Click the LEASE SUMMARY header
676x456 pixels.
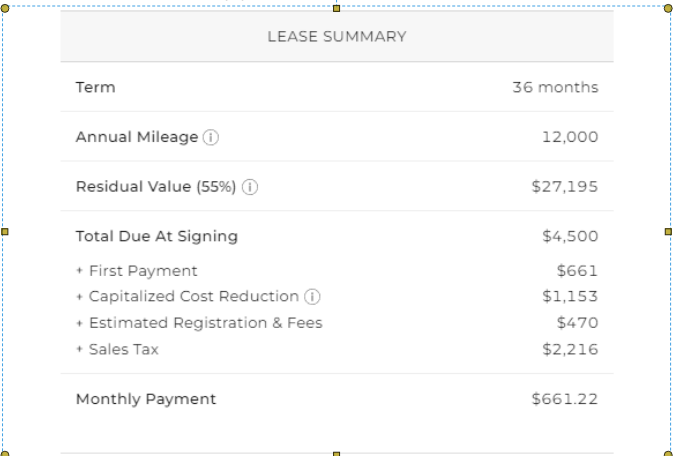[x=337, y=37]
